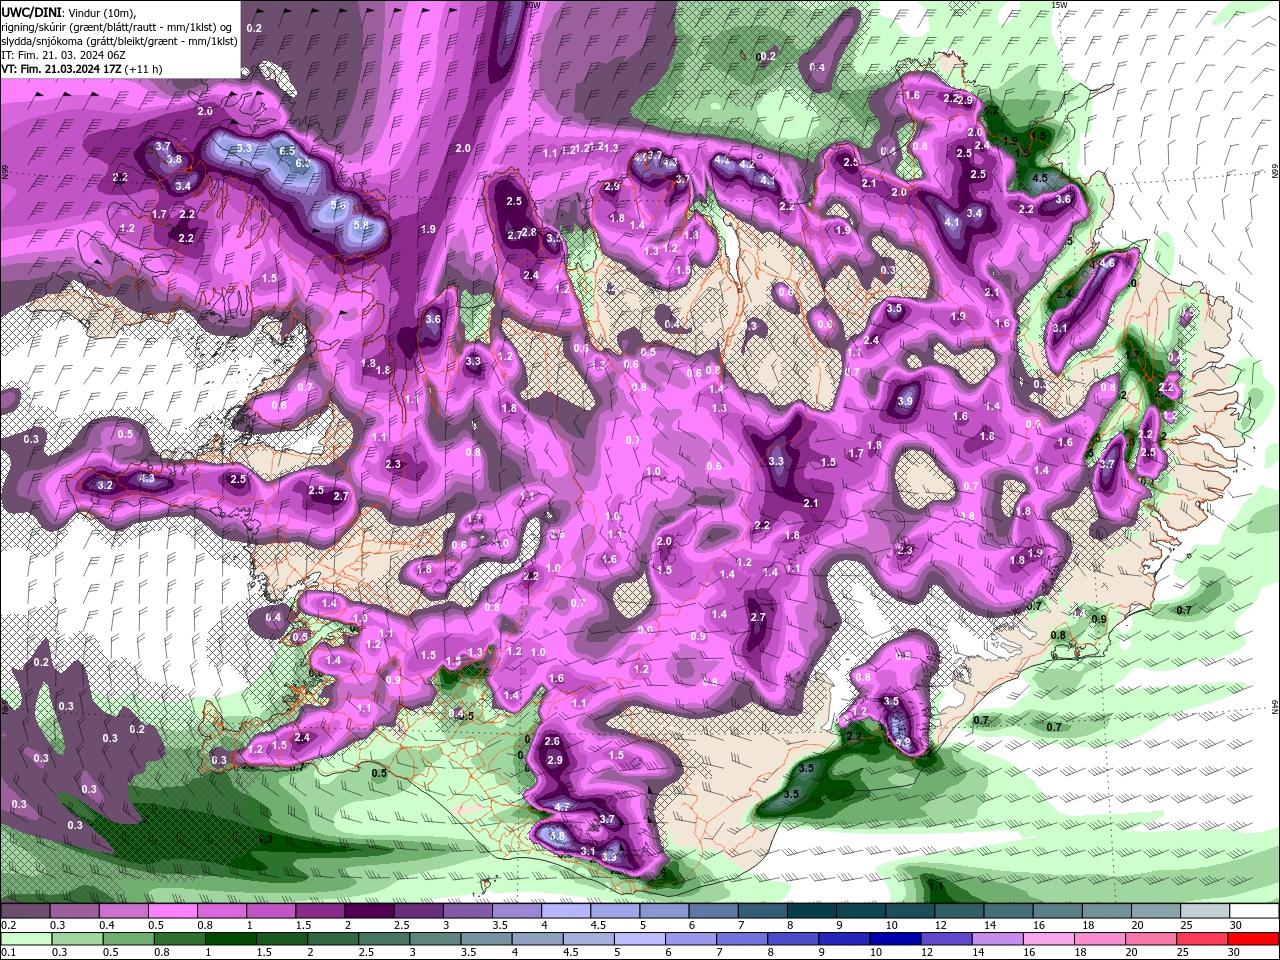
Task: Pick the lower legend bar 8 blue swatch
Action: [x=795, y=939]
